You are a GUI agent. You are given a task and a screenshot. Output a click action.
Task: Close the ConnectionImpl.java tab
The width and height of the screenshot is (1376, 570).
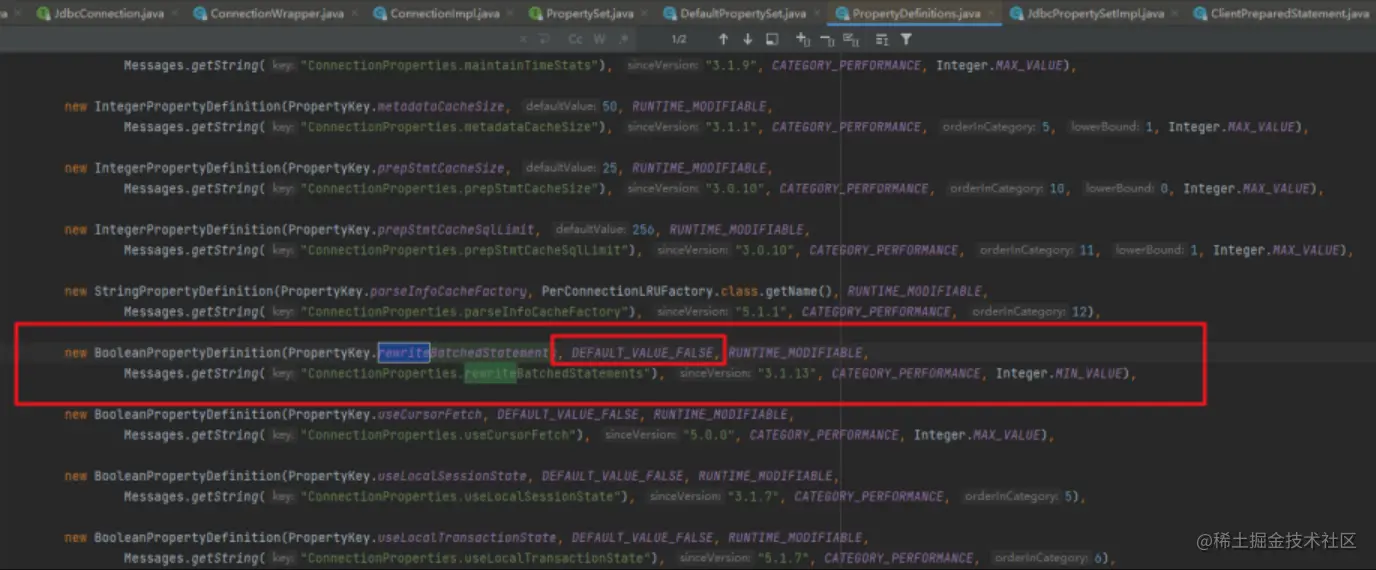[511, 14]
